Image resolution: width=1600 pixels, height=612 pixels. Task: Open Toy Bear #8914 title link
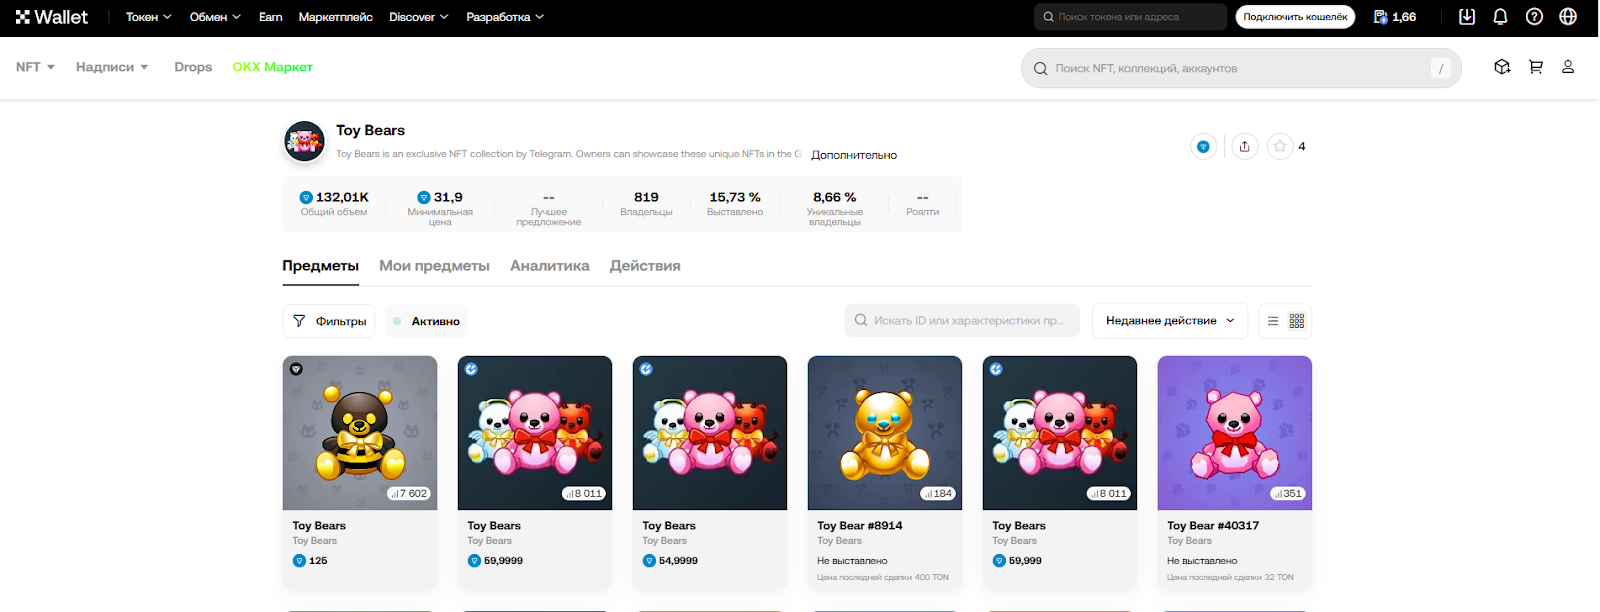[x=860, y=526]
